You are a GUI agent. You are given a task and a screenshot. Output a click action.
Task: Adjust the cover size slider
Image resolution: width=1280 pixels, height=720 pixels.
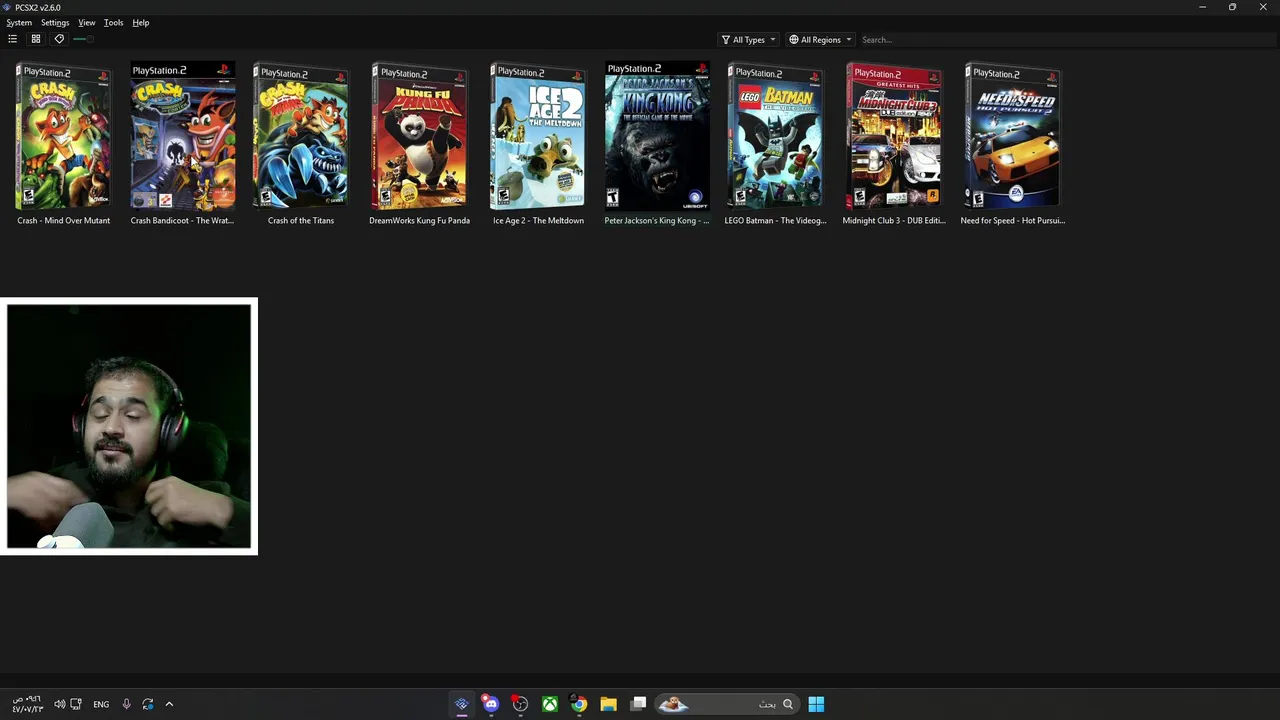coord(84,39)
